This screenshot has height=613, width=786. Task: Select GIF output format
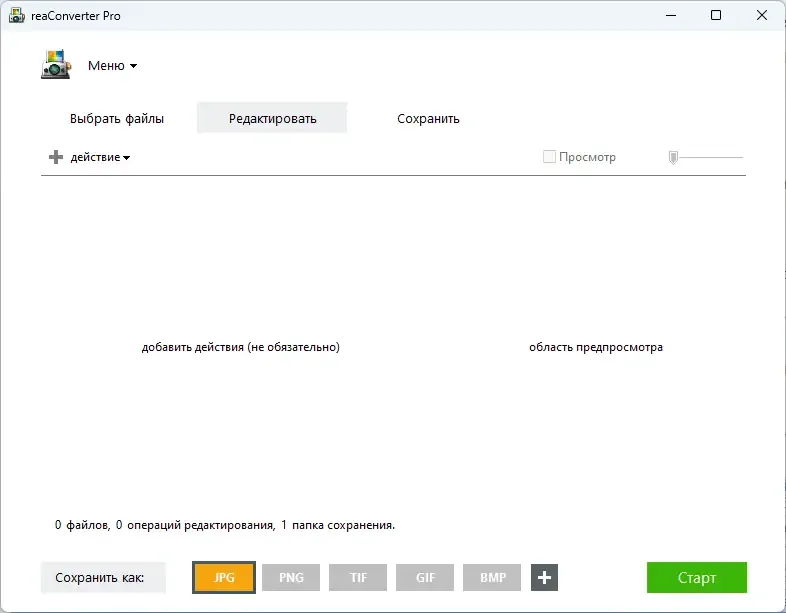pyautogui.click(x=425, y=577)
